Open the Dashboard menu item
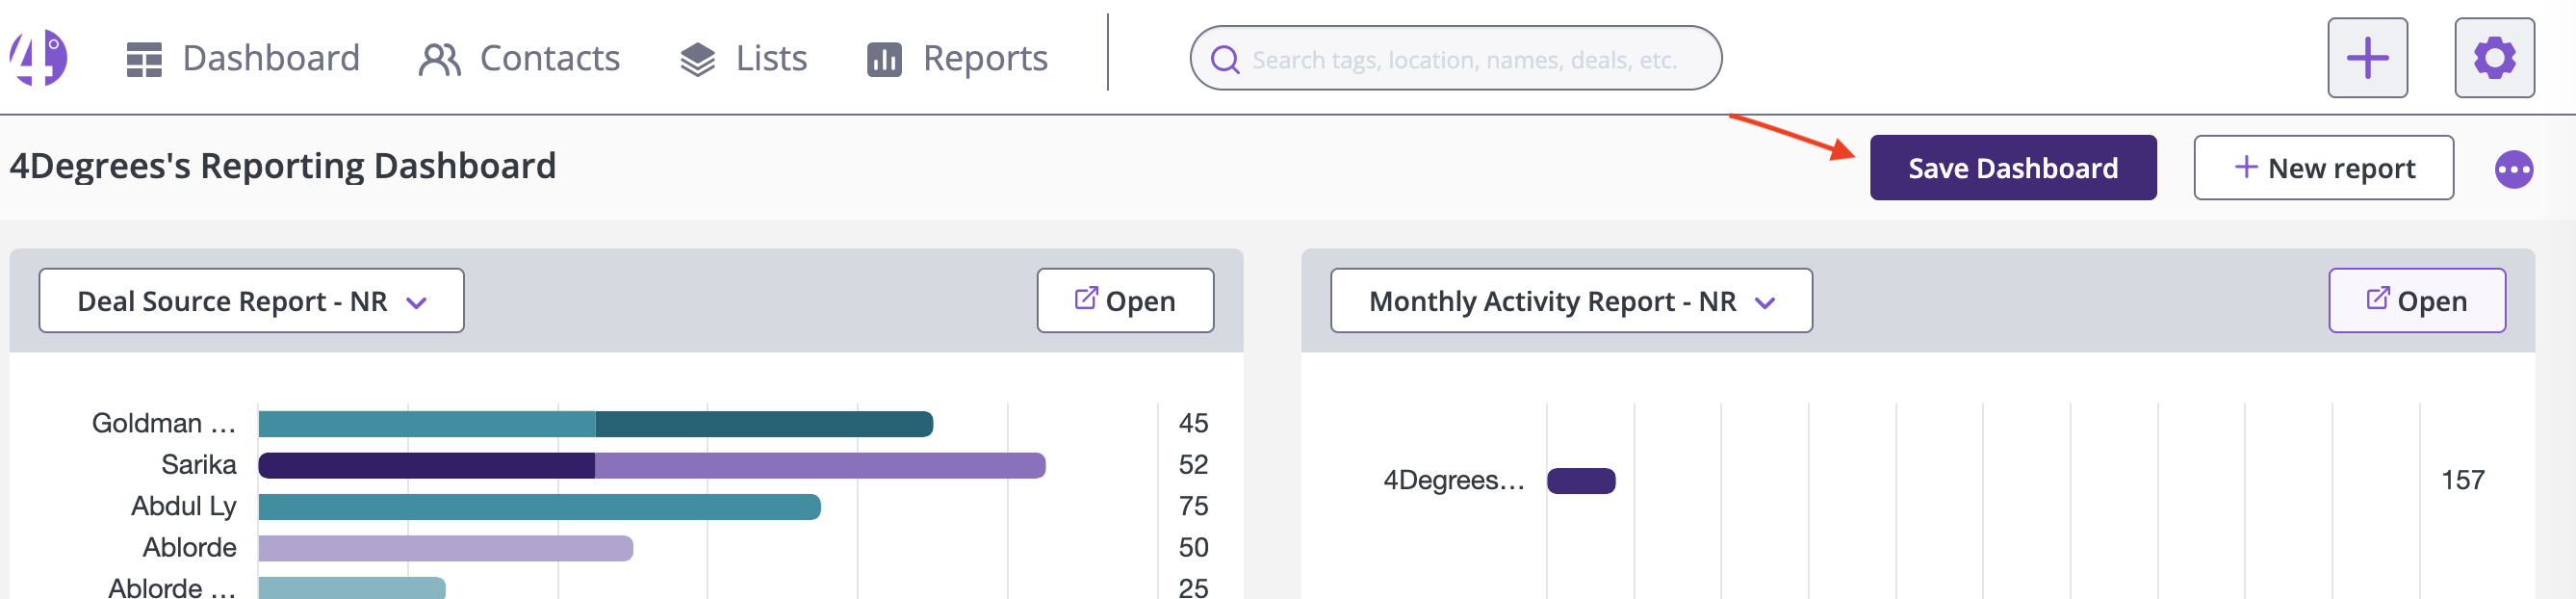2576x599 pixels. click(243, 58)
